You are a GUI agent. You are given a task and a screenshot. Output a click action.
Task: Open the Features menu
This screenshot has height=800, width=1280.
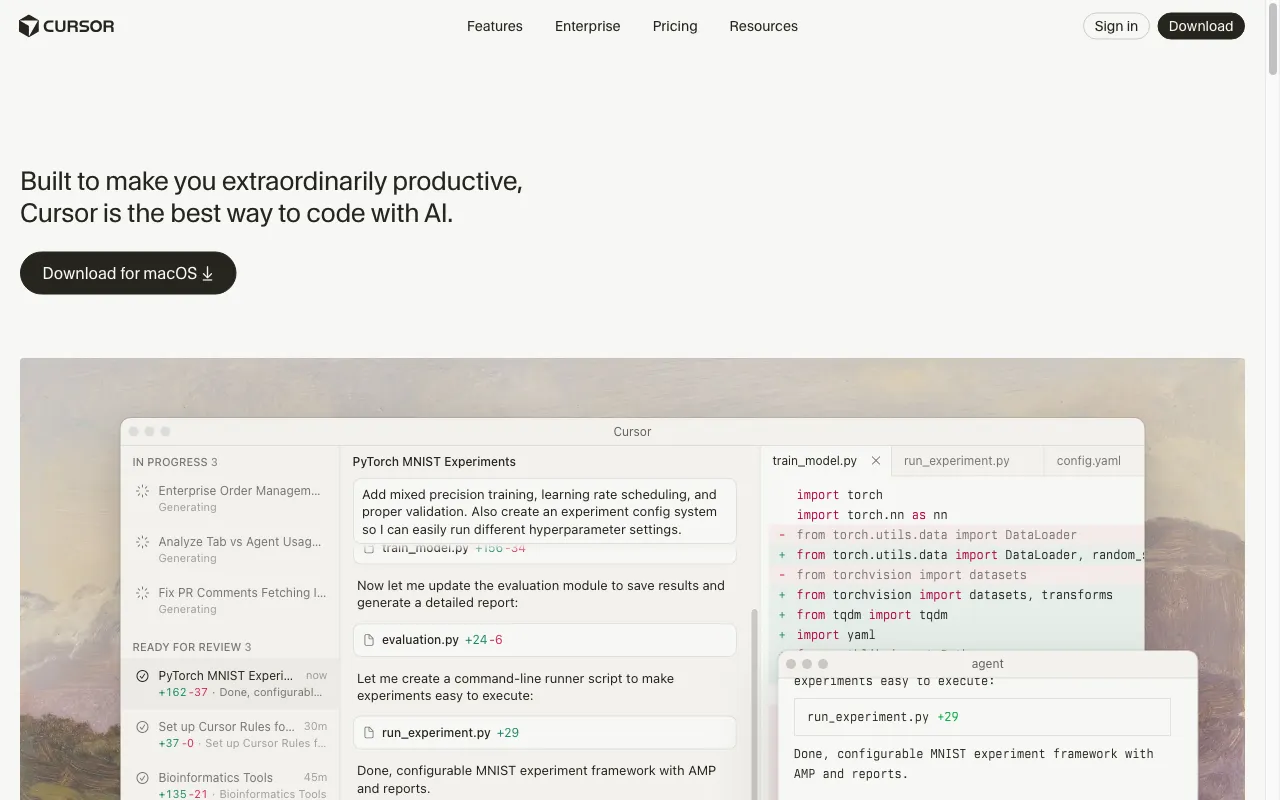(x=495, y=26)
